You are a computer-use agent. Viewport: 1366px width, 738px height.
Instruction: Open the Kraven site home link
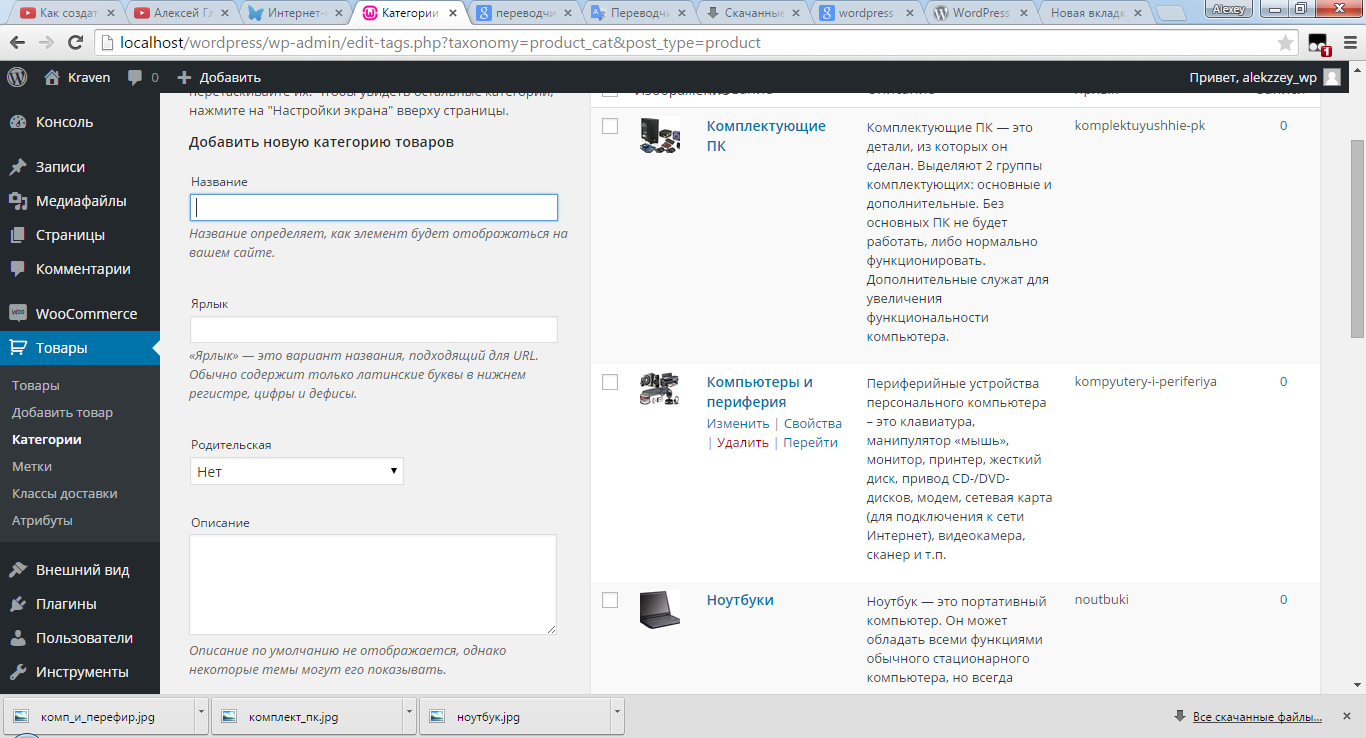coord(78,77)
